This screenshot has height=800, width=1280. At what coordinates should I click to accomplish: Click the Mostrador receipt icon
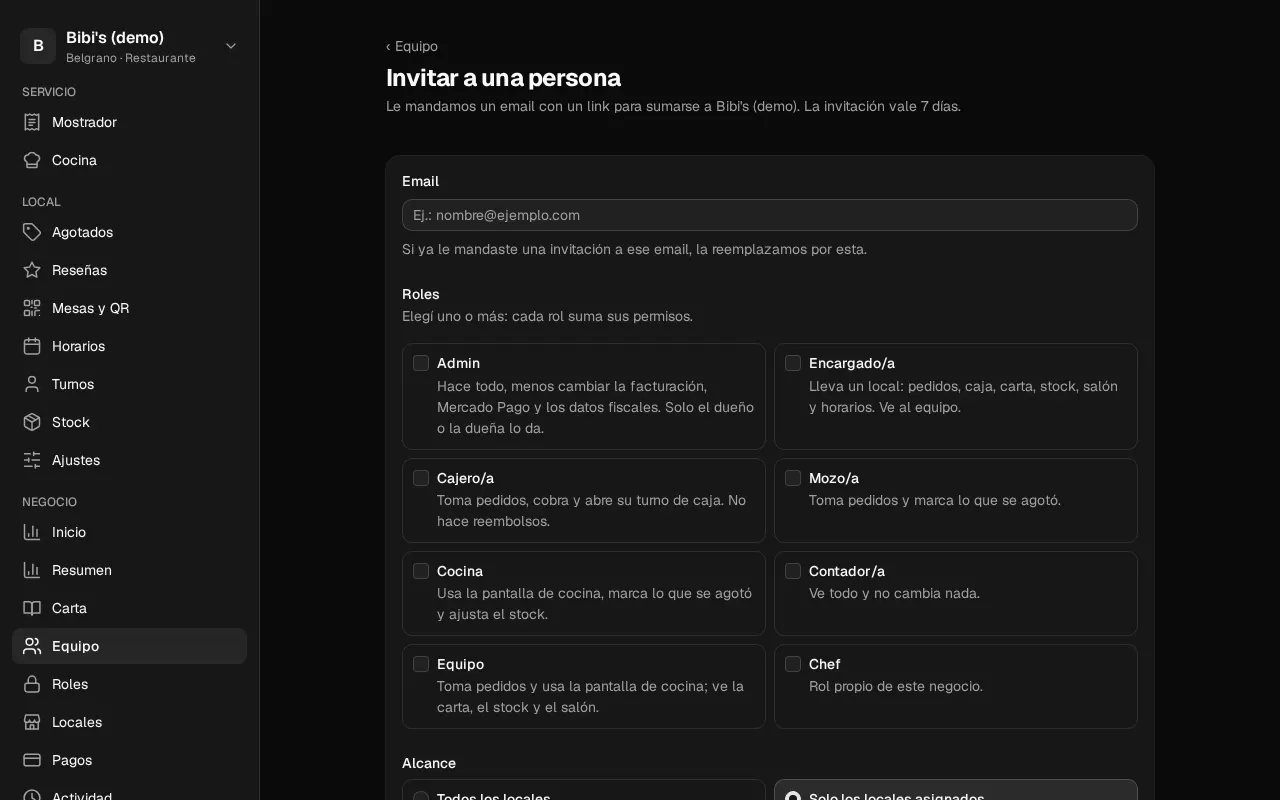[32, 122]
